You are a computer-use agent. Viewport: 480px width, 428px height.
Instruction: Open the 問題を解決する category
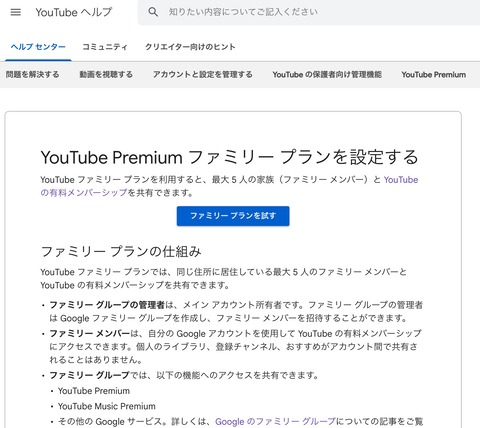[32, 75]
